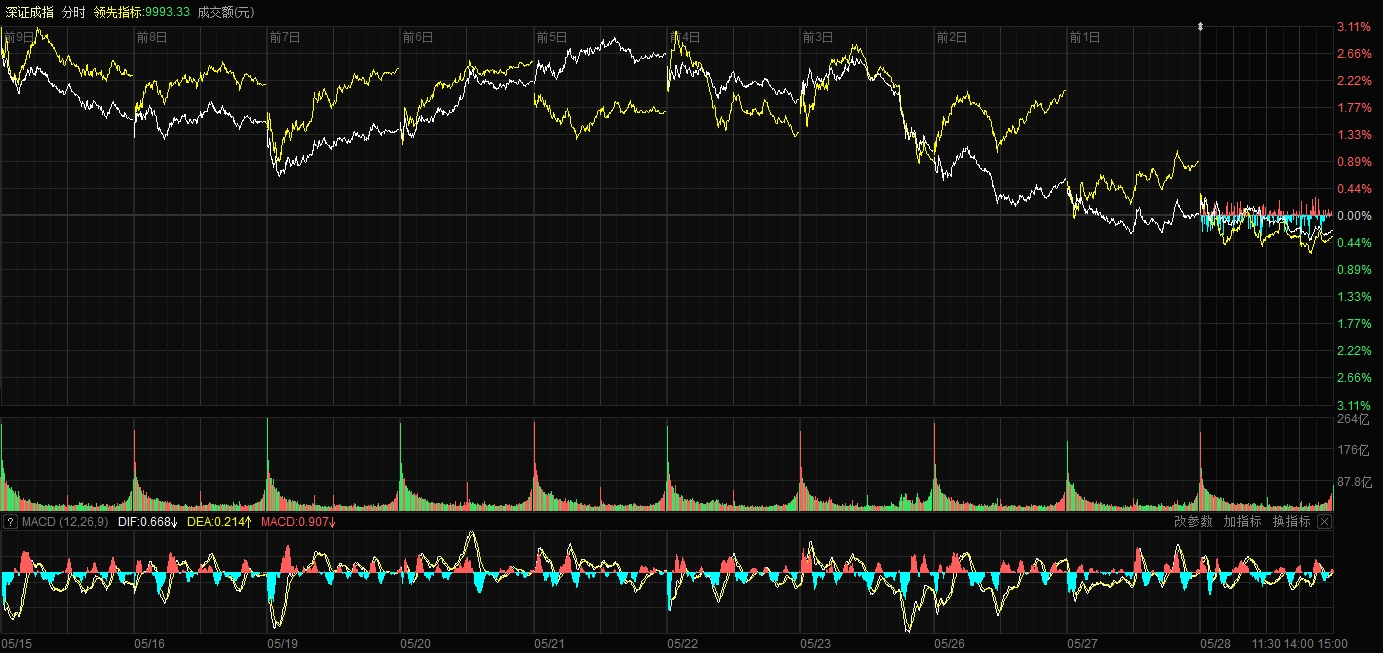Select the 前8日 day label

(x=151, y=37)
